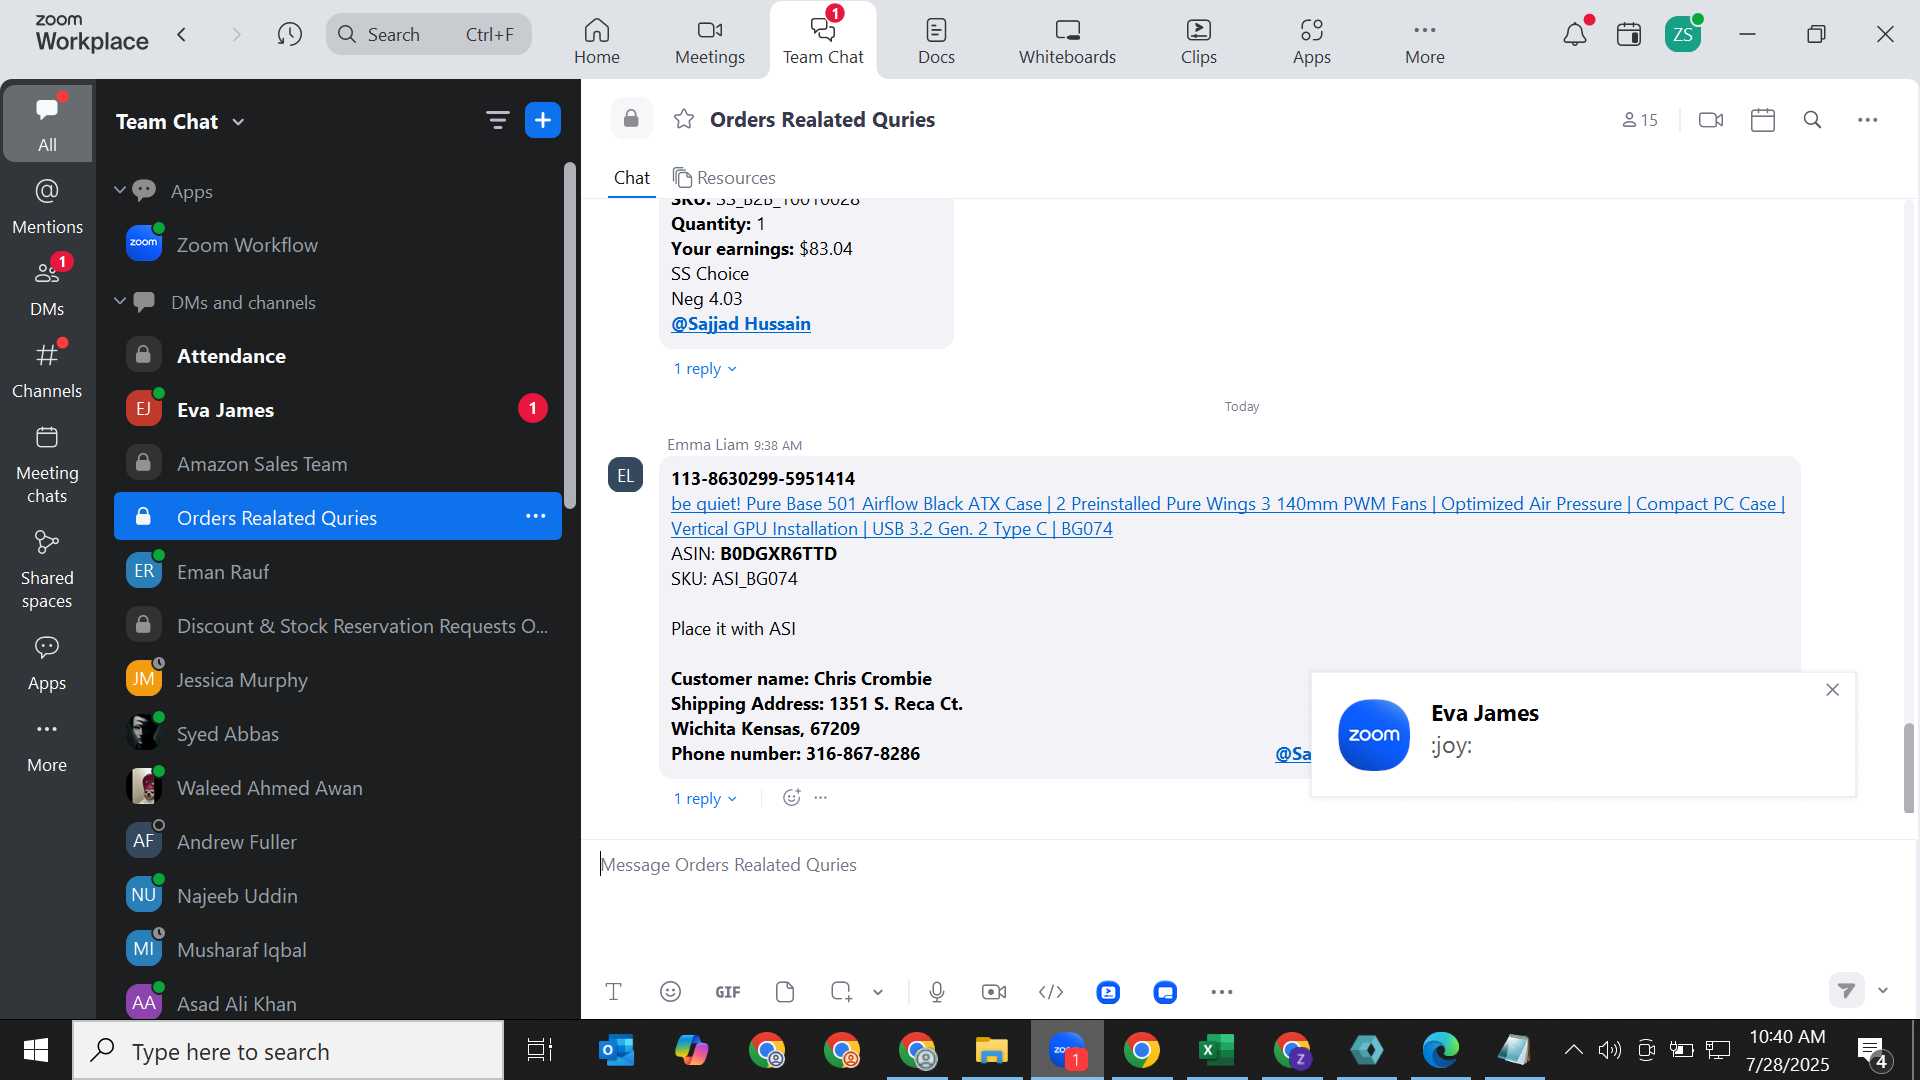Open the GIF picker
Image resolution: width=1920 pixels, height=1080 pixels.
click(x=728, y=992)
